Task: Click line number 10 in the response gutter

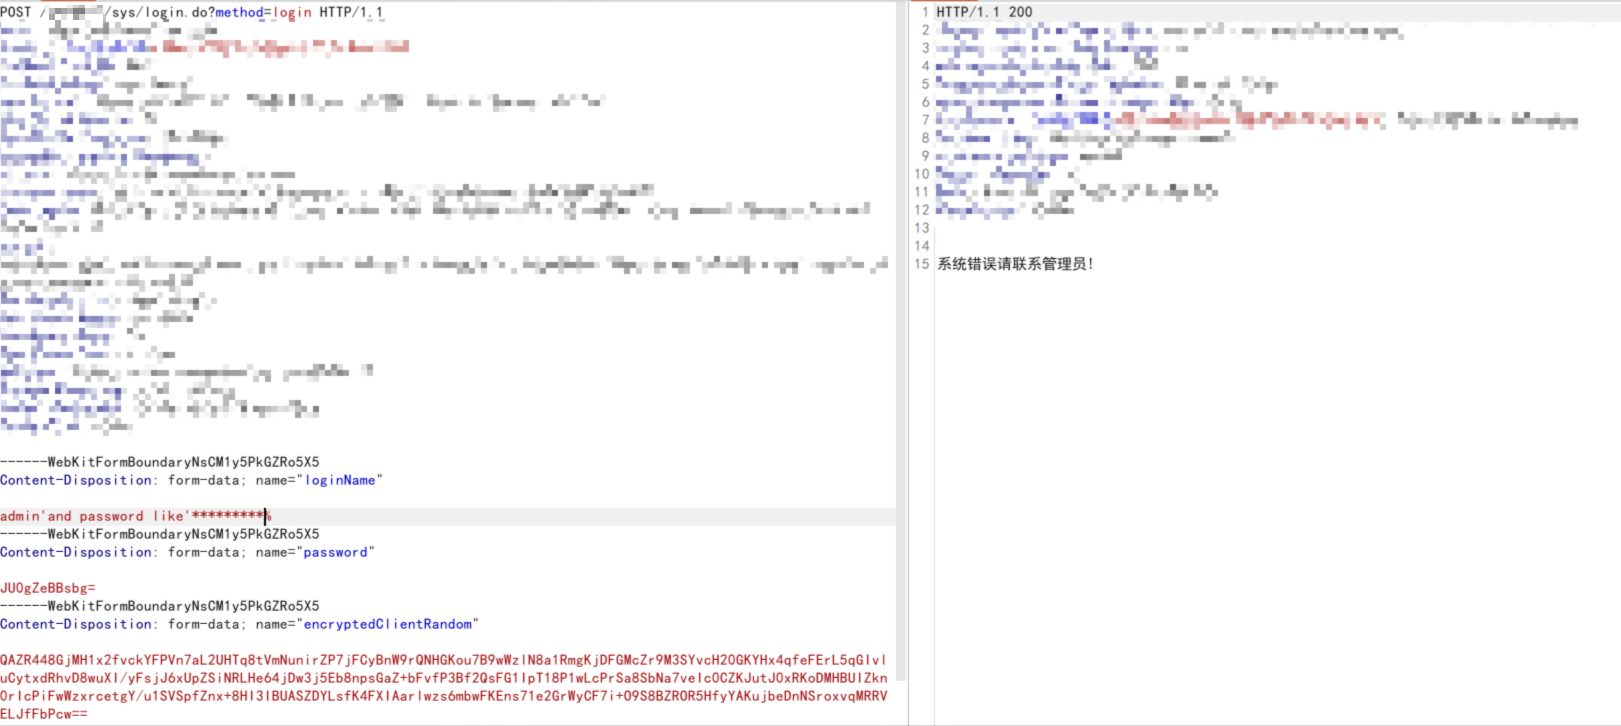Action: point(921,174)
